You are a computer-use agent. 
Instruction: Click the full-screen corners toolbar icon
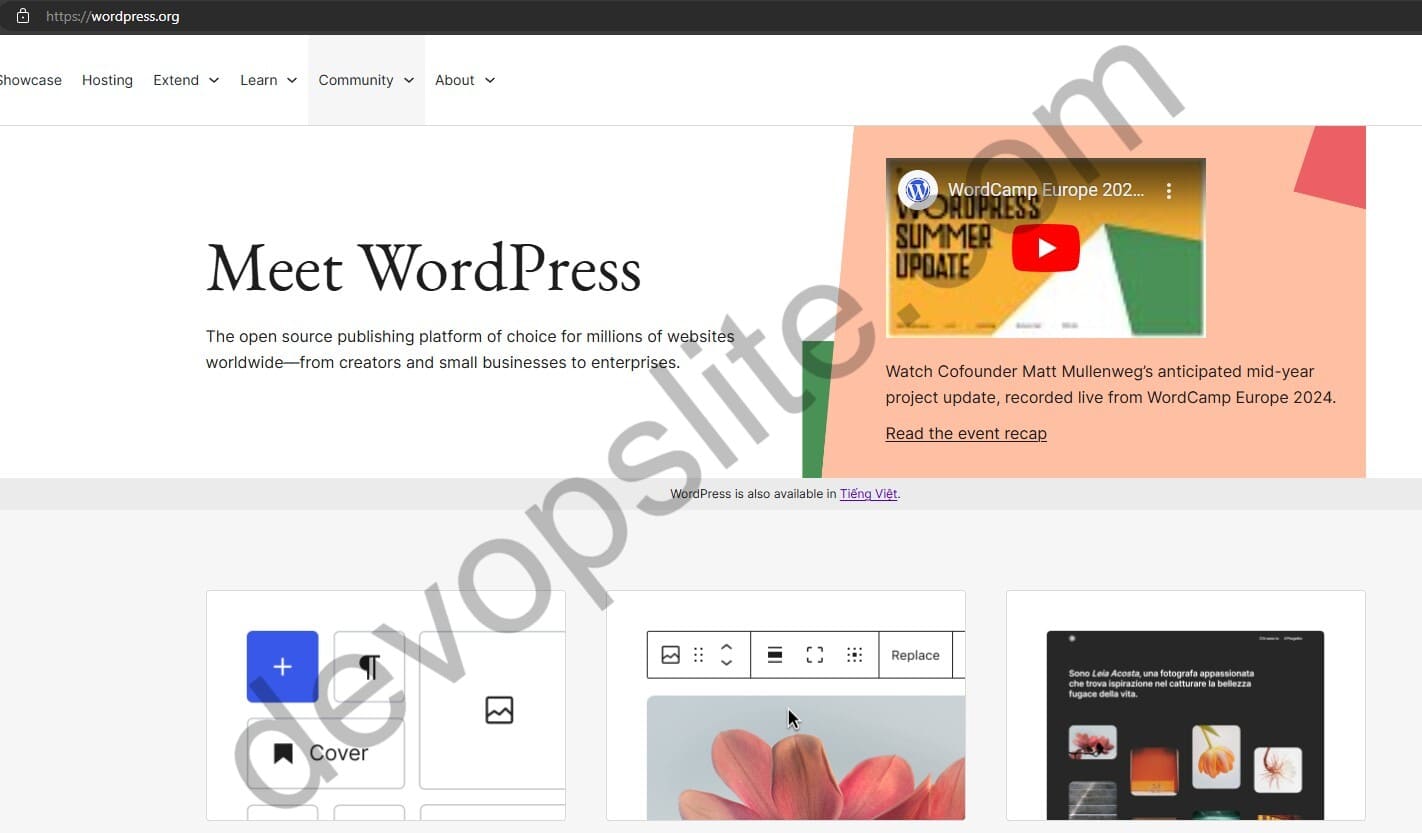pyautogui.click(x=815, y=655)
